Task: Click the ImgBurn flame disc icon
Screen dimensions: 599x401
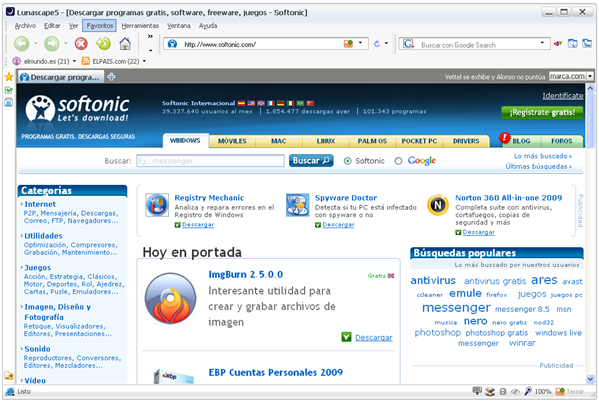Action: click(x=170, y=299)
